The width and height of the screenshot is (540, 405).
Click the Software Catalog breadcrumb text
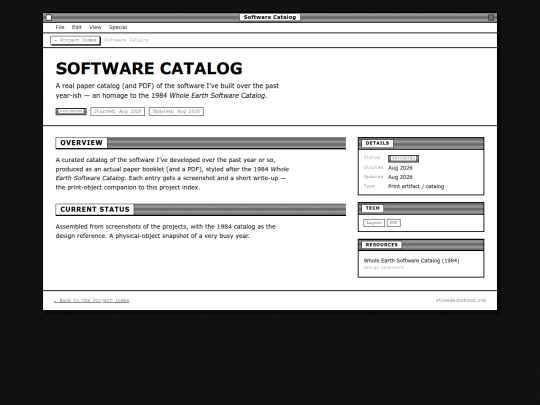126,40
